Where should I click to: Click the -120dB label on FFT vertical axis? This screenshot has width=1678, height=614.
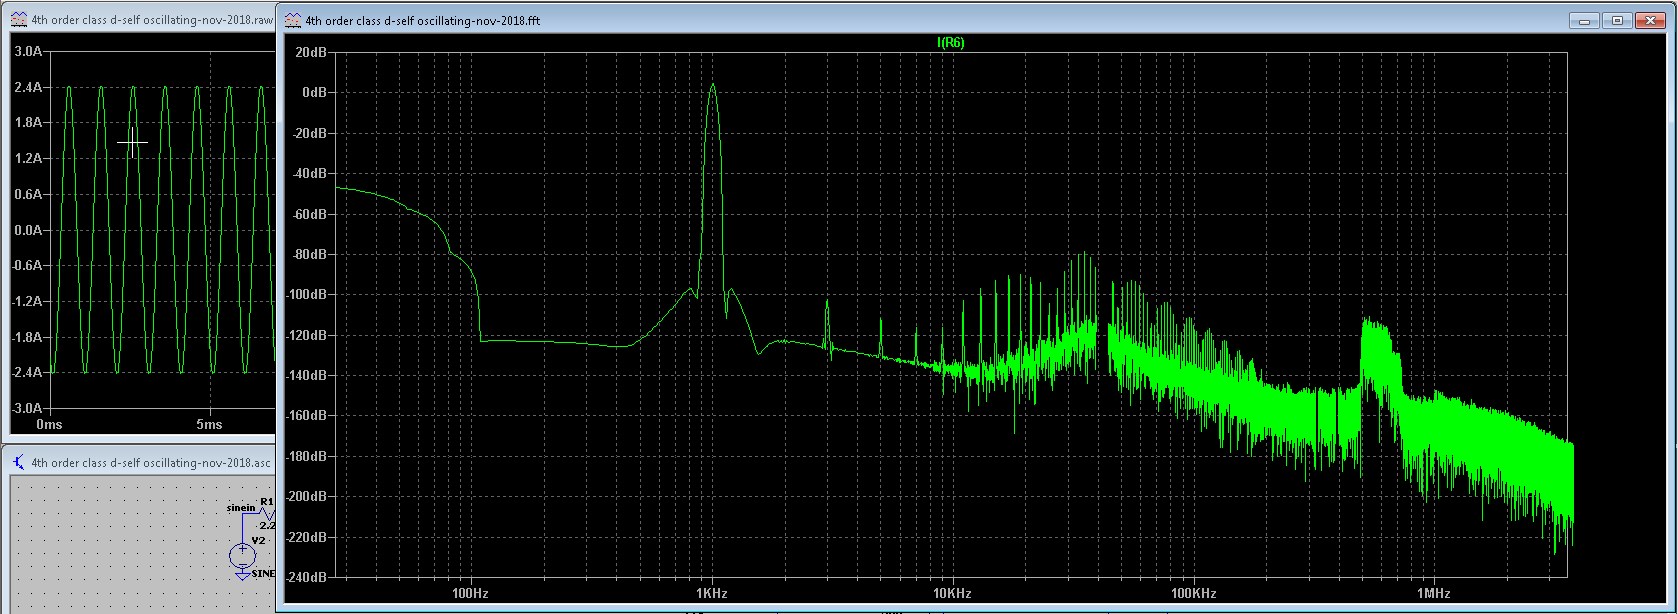pos(305,335)
